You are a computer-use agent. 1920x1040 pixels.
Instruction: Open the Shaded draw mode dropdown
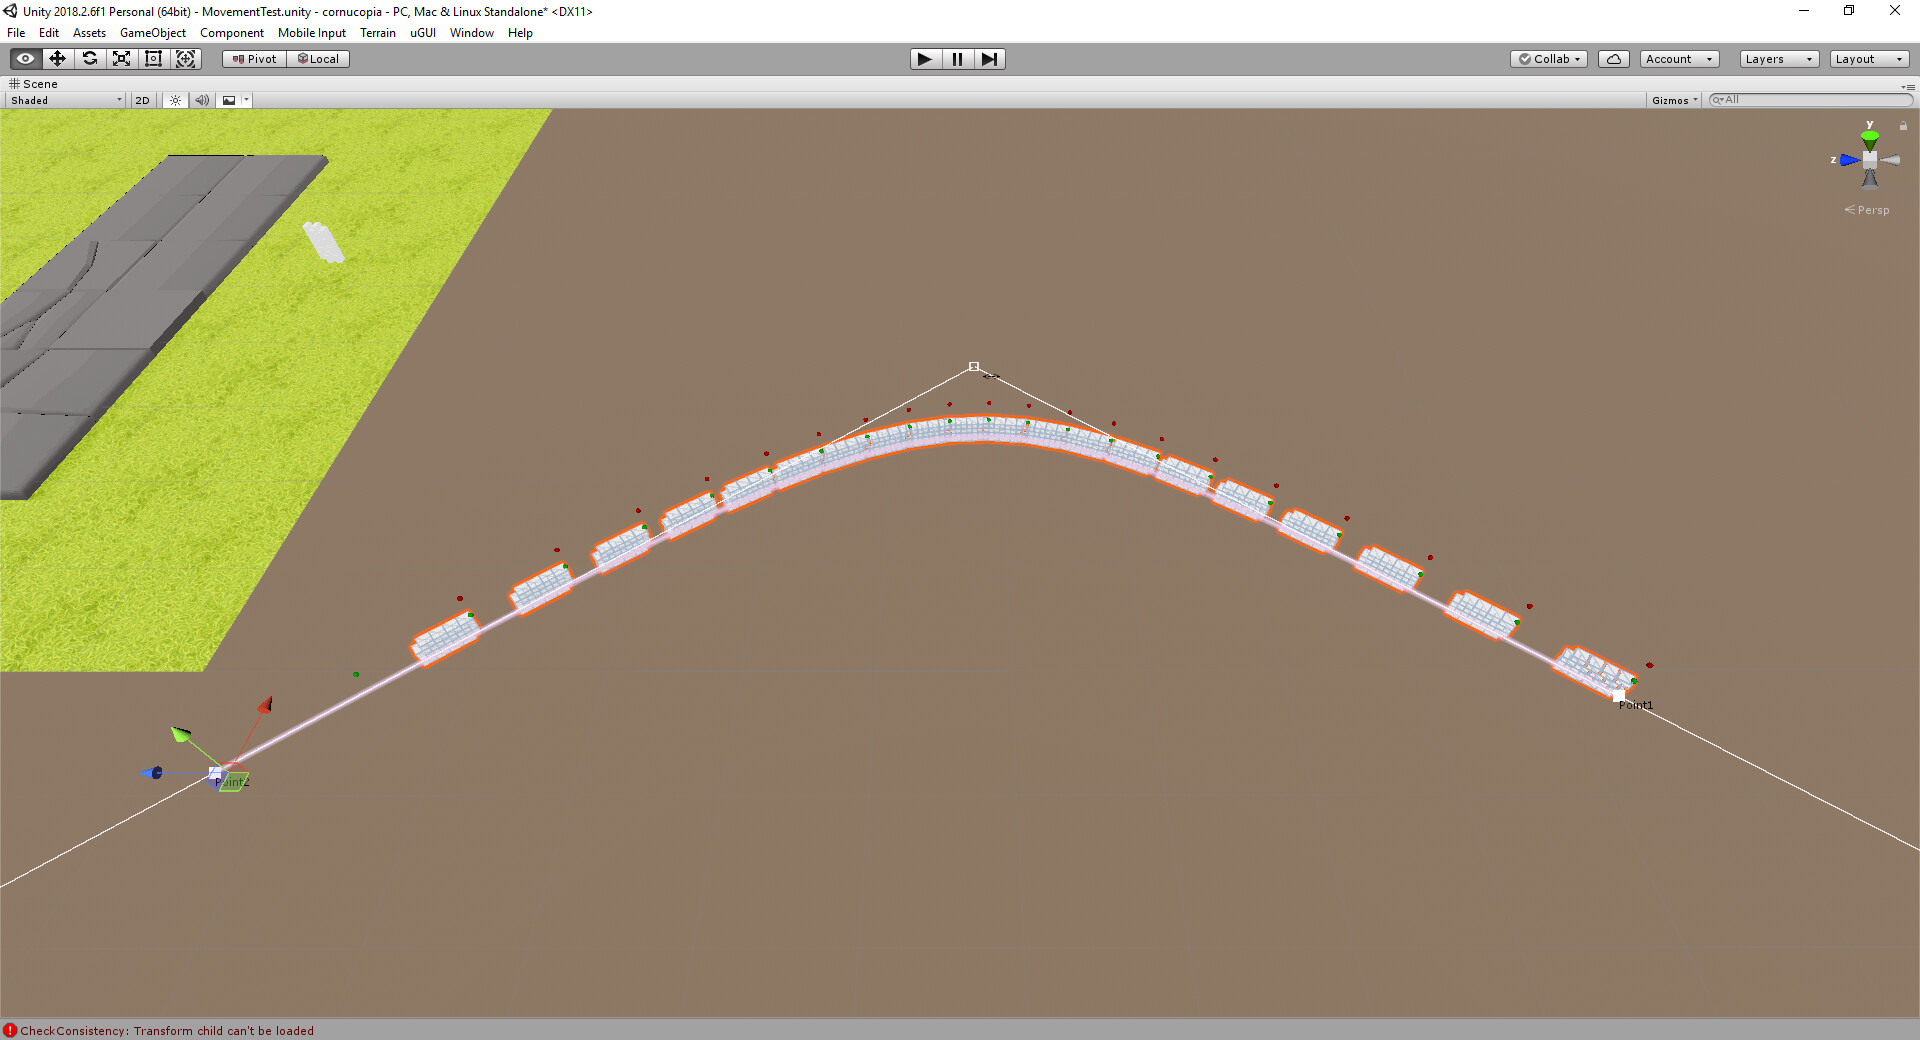pyautogui.click(x=64, y=100)
